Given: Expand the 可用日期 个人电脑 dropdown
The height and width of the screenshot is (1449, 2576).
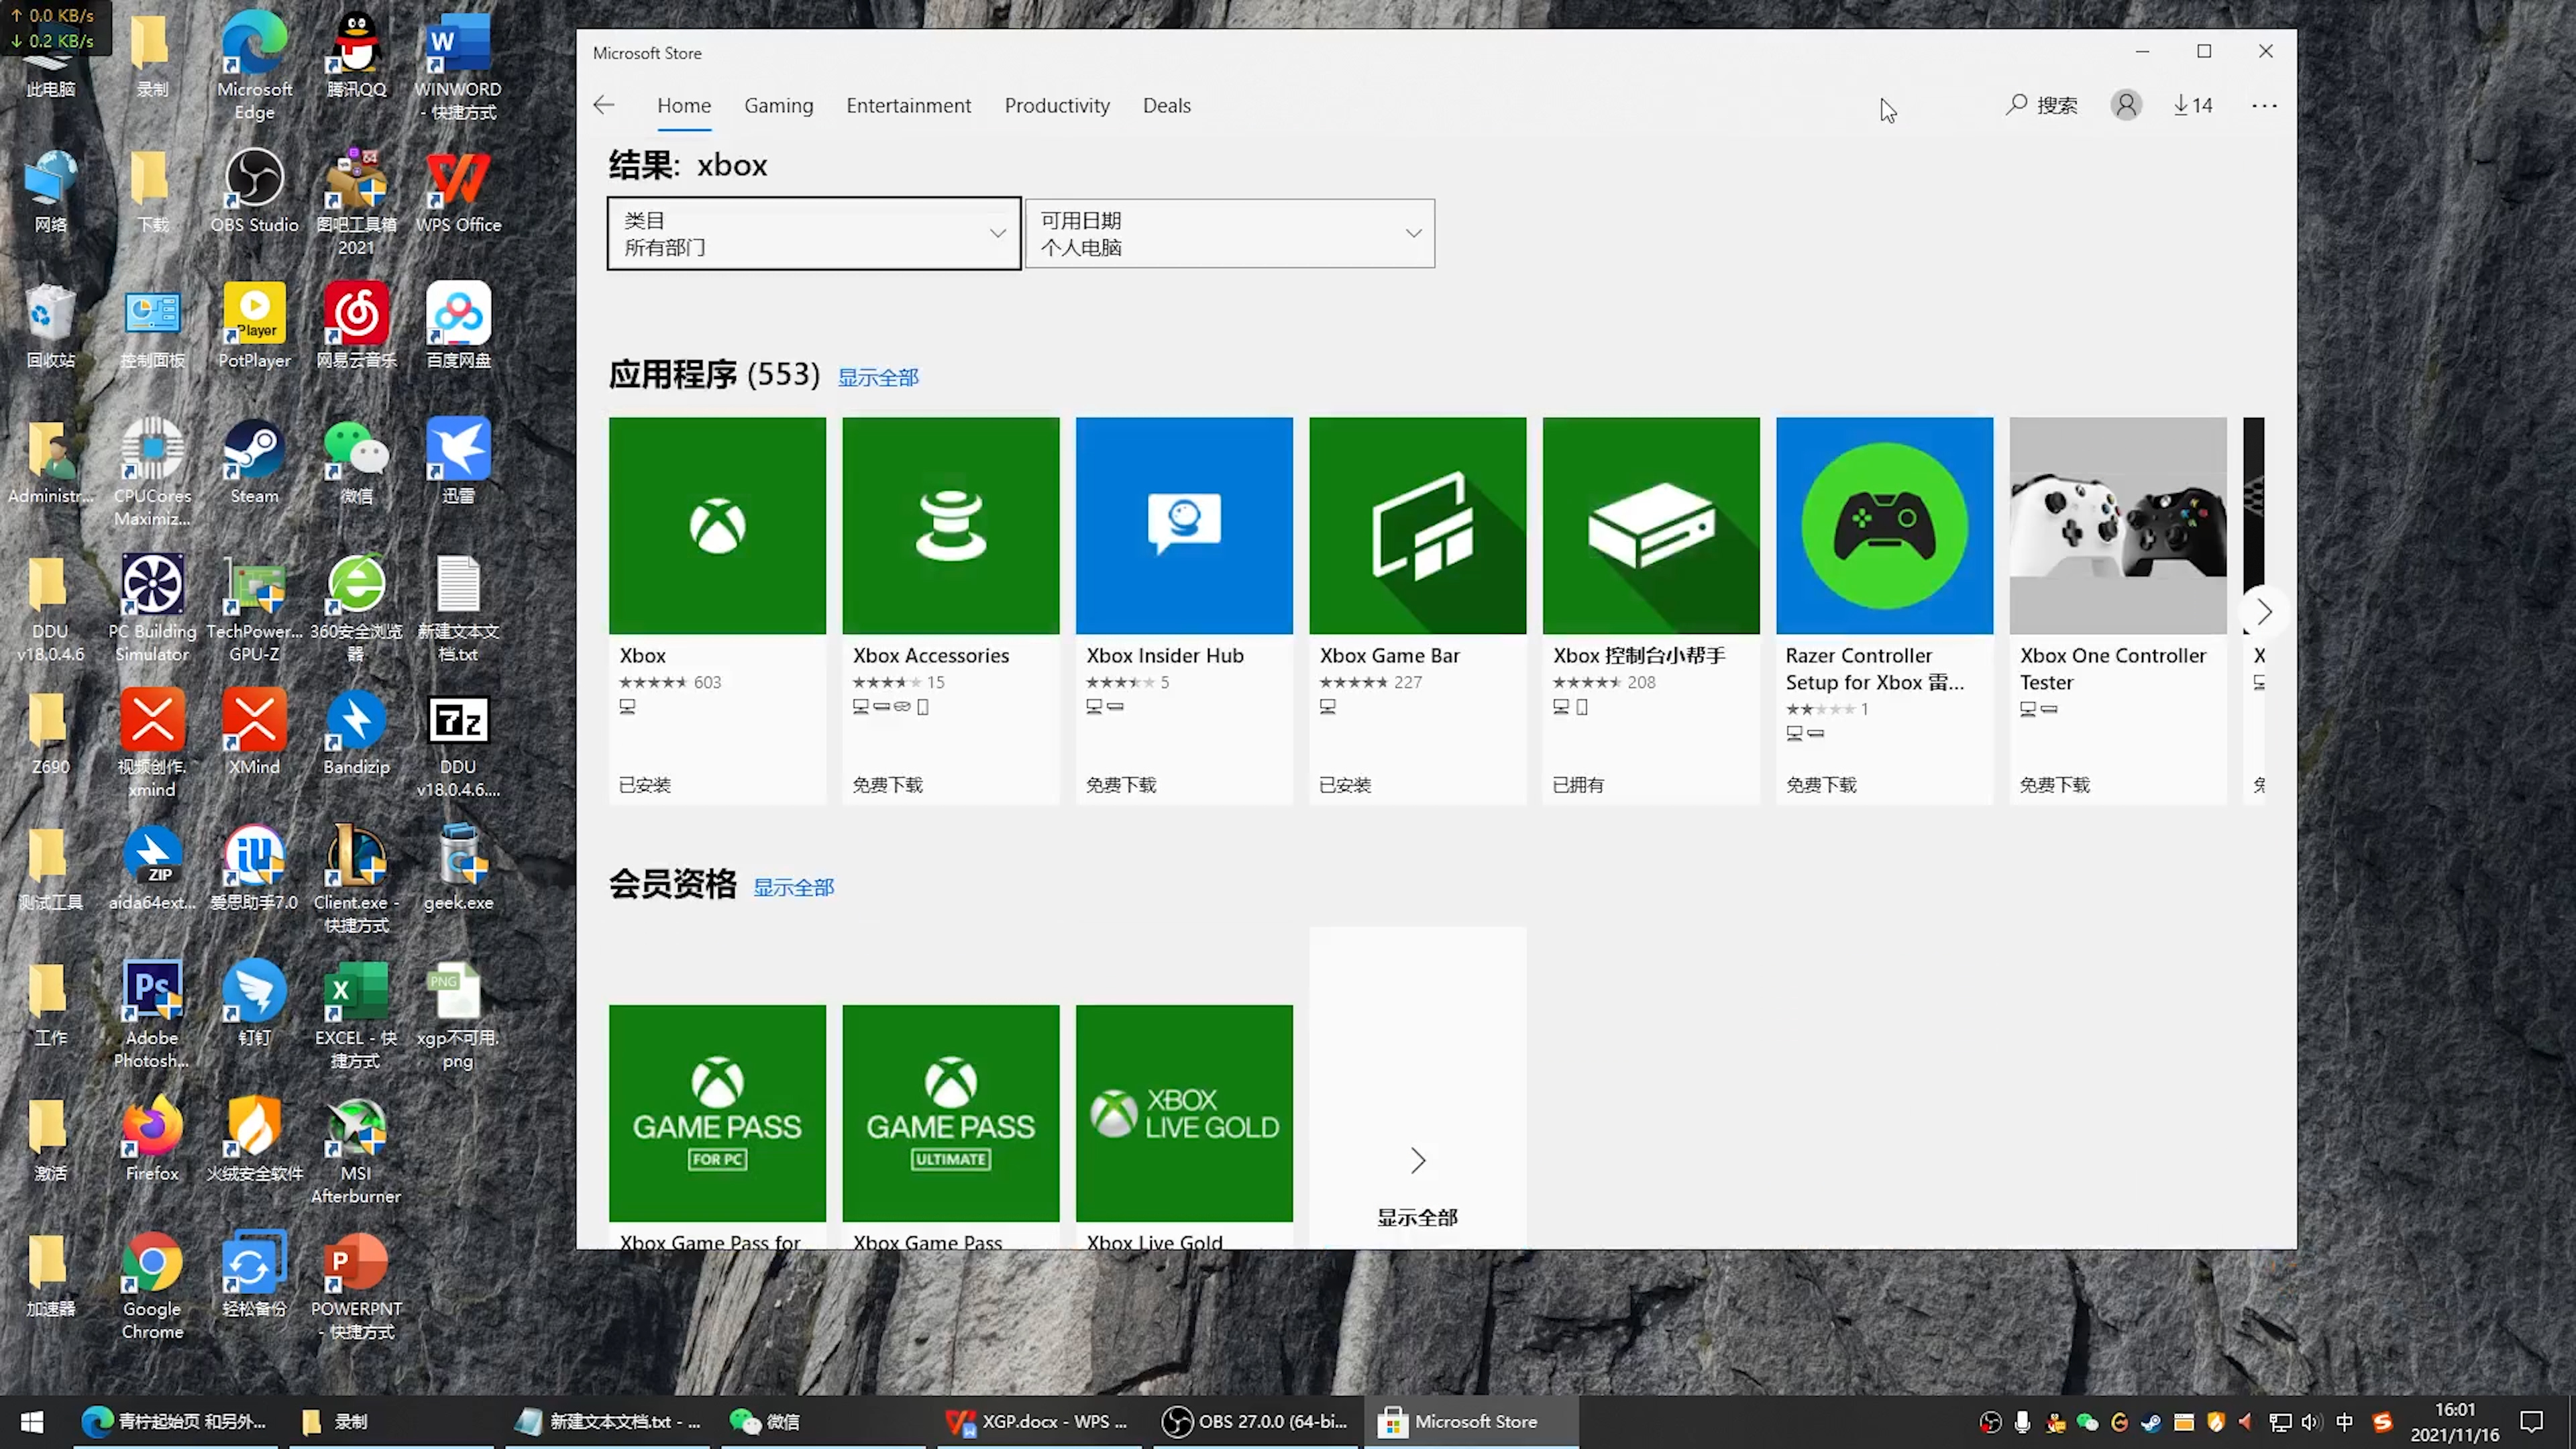Looking at the screenshot, I should coord(1229,233).
